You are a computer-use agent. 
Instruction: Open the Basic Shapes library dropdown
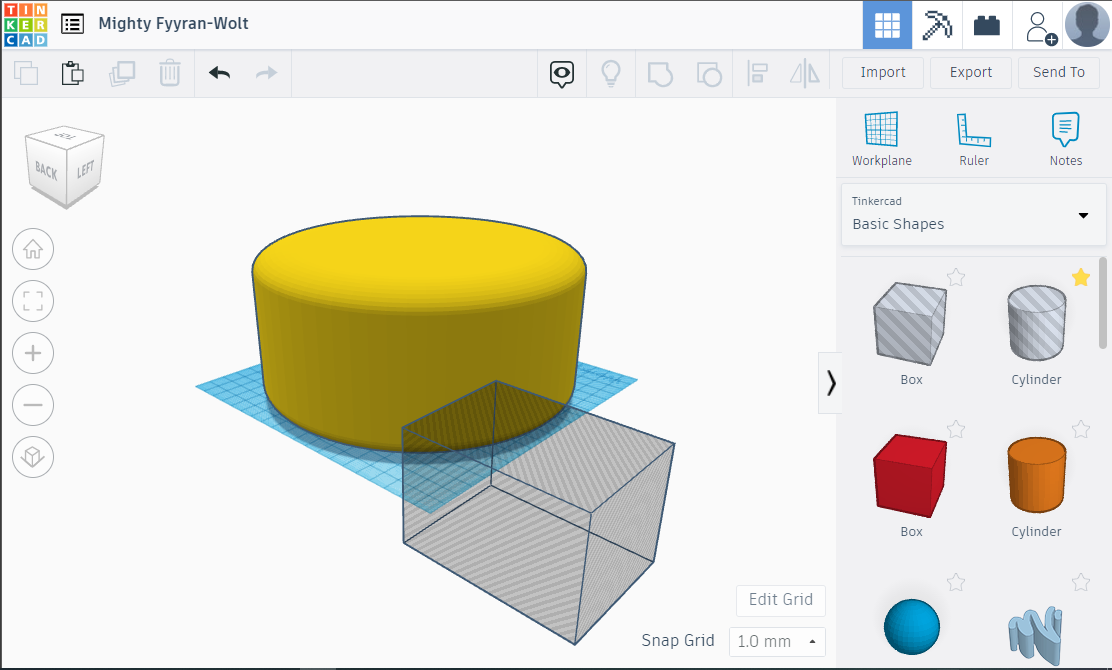(973, 215)
